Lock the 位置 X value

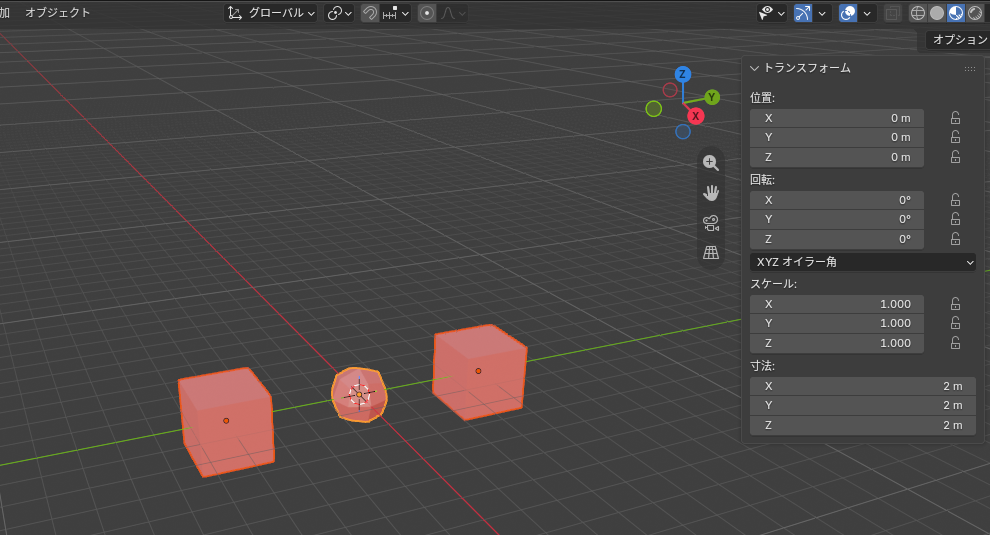click(955, 118)
